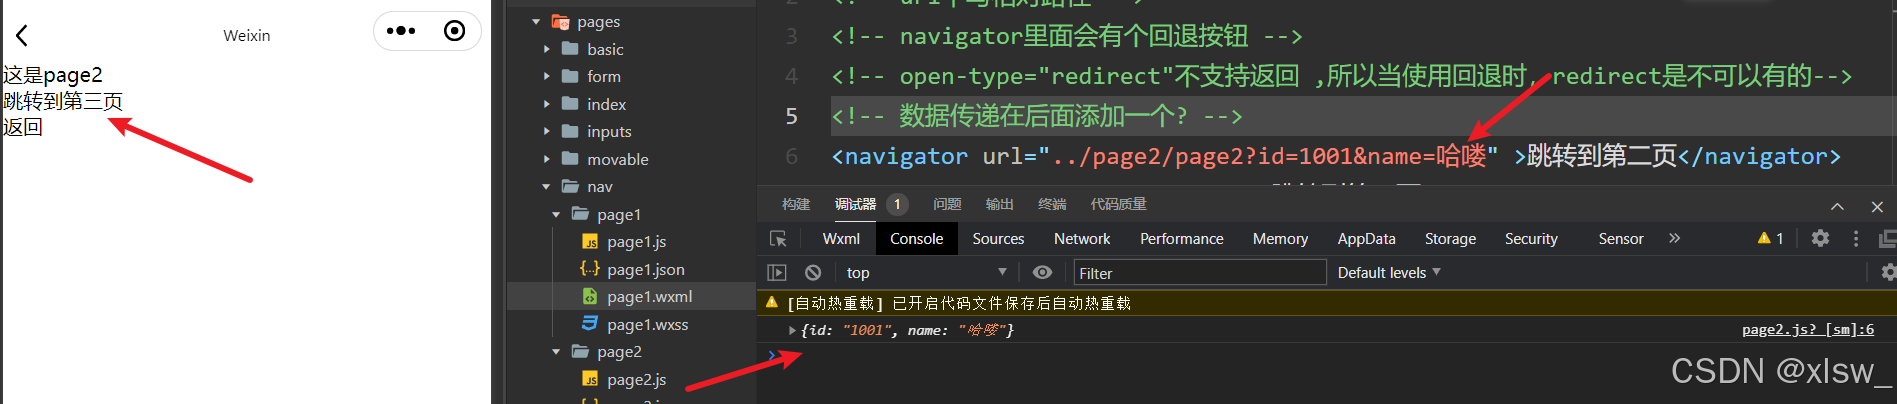The image size is (1897, 404).
Task: Click the warning count indicator
Action: coord(1770,238)
